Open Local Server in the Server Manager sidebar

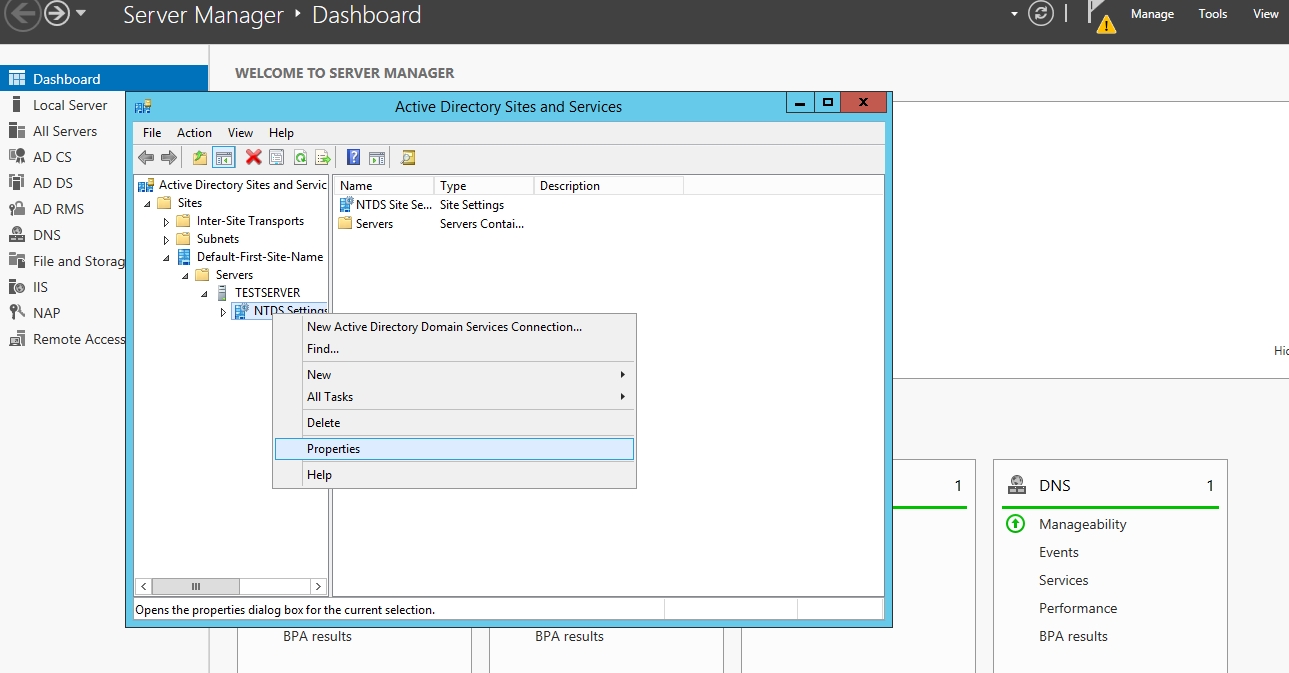(x=70, y=105)
